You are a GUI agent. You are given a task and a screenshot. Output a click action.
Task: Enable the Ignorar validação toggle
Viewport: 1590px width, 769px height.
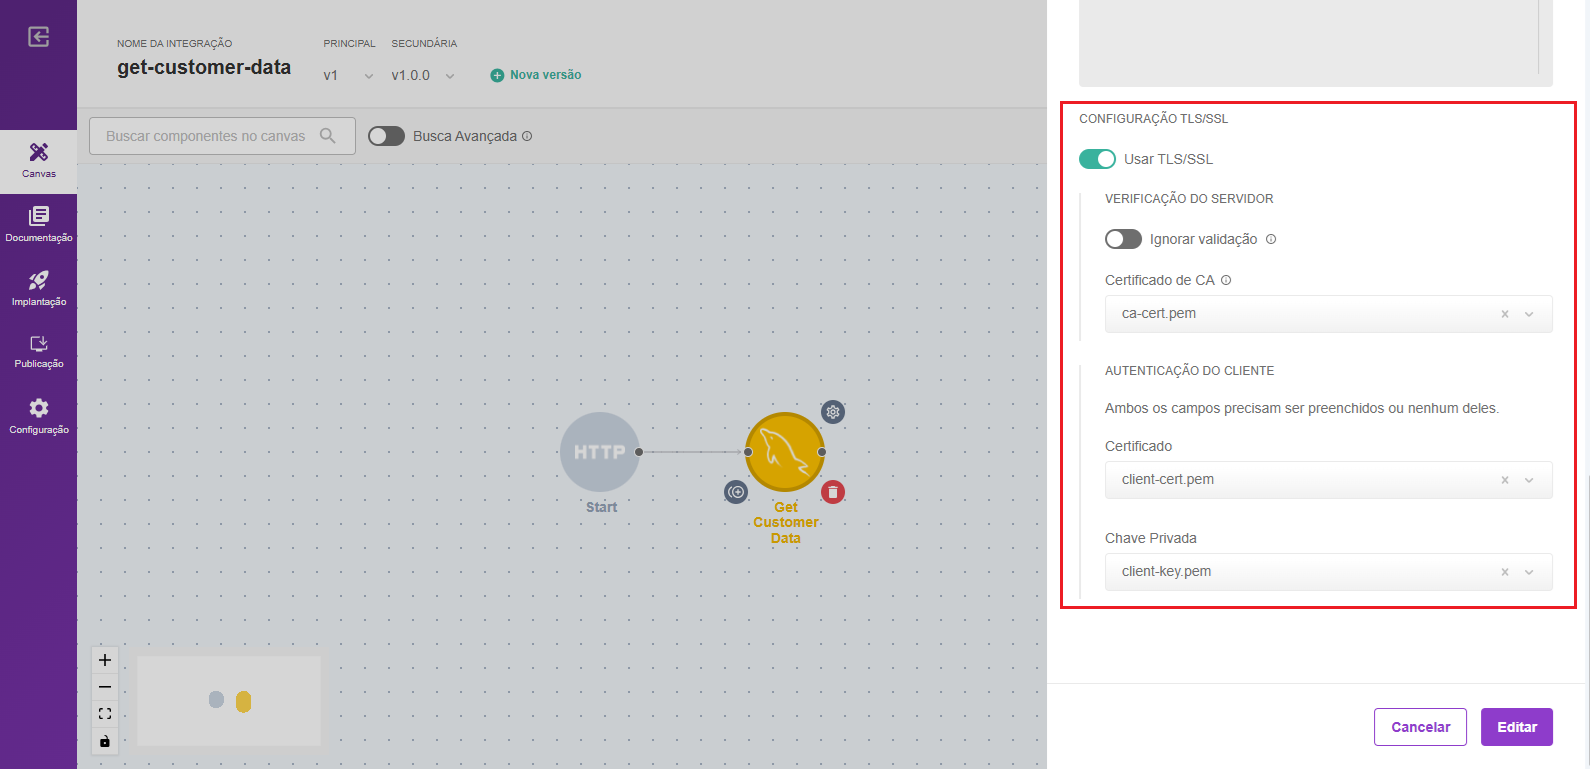[x=1123, y=239]
